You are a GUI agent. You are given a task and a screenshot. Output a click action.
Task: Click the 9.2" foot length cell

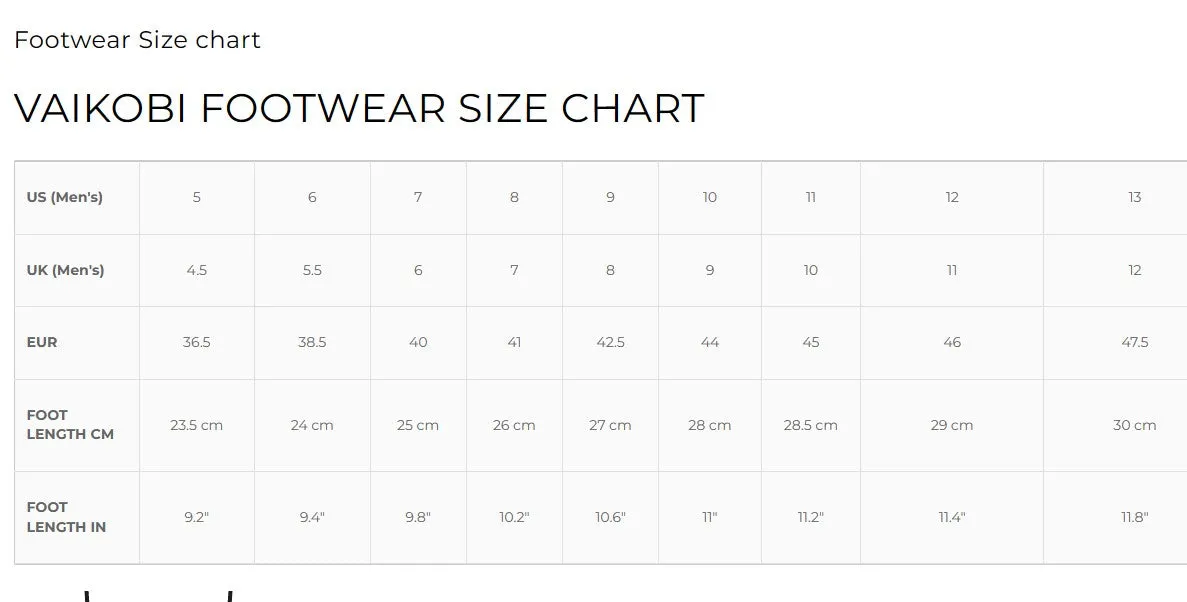[x=197, y=517]
